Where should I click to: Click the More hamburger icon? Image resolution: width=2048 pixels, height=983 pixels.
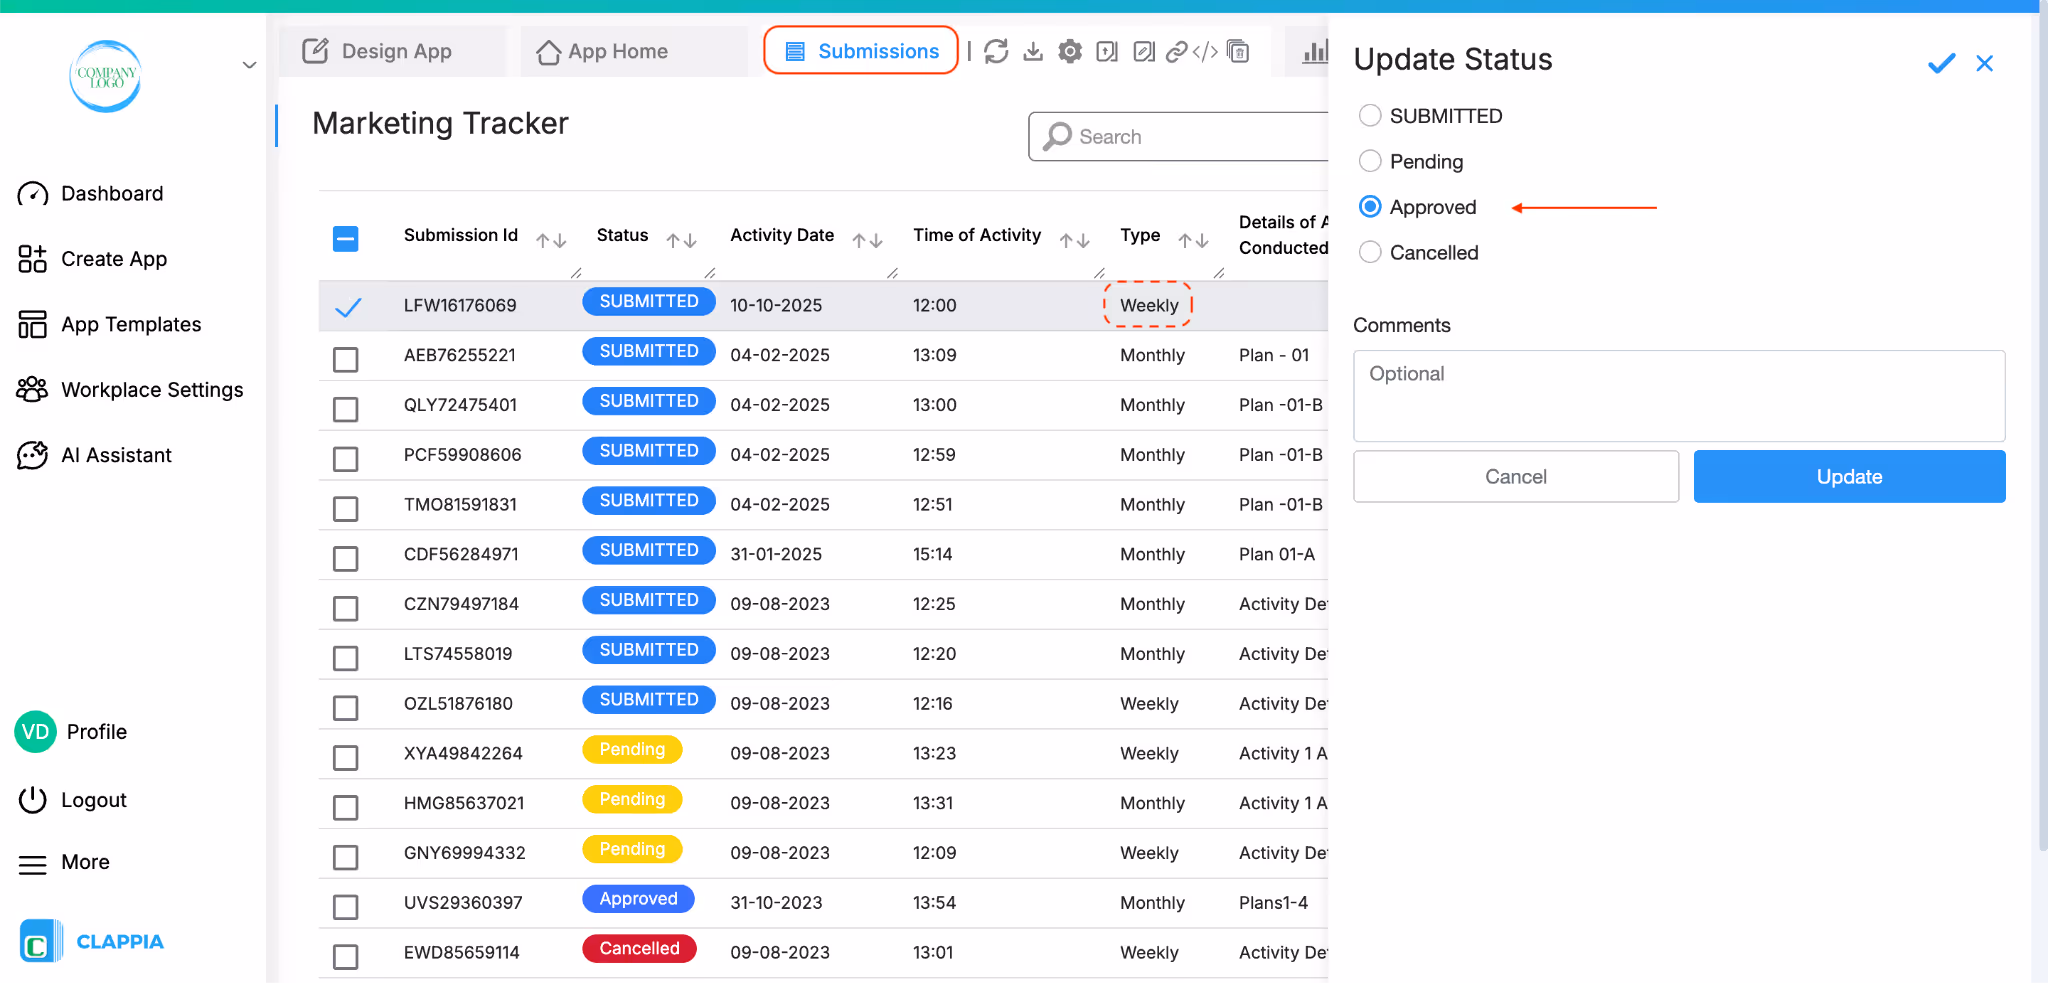[x=33, y=864]
